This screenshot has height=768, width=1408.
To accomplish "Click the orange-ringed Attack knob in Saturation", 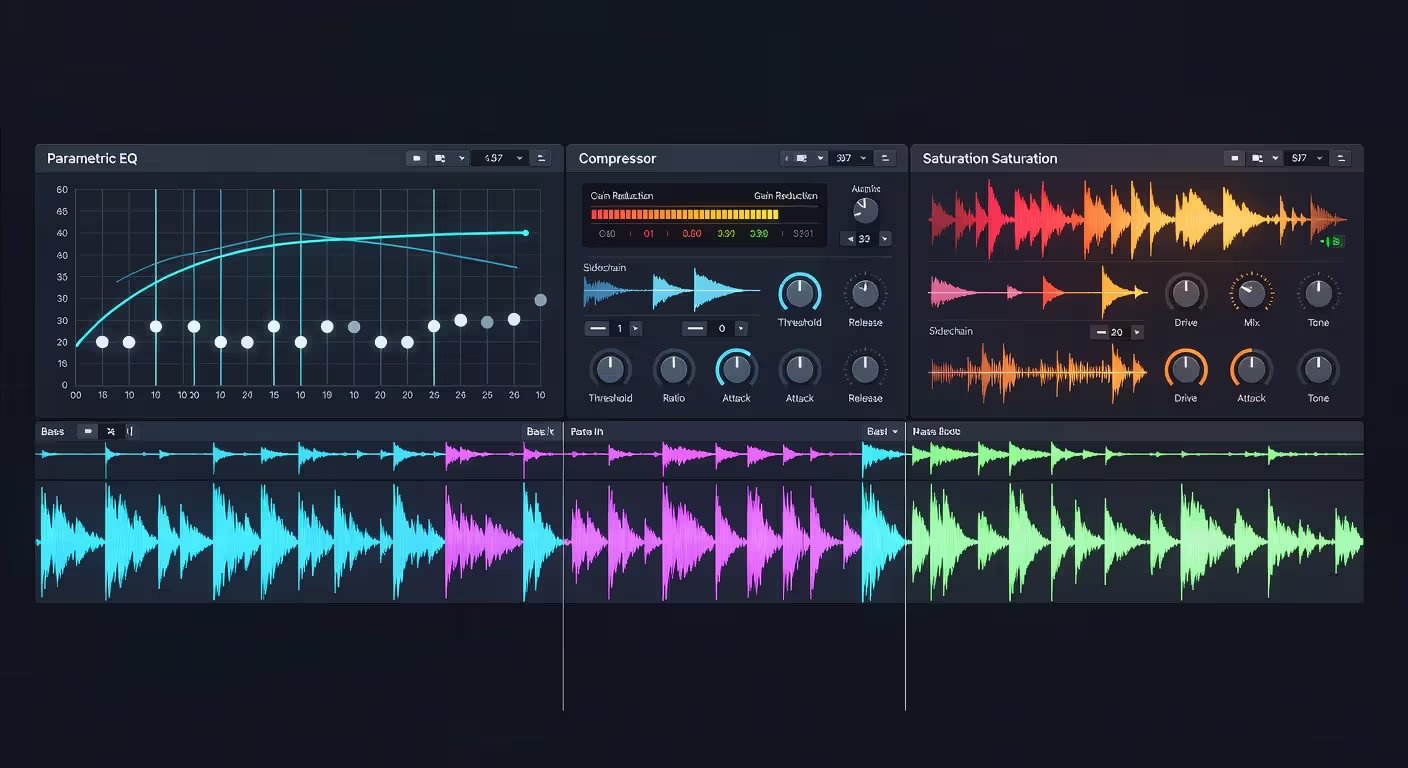I will click(1251, 370).
